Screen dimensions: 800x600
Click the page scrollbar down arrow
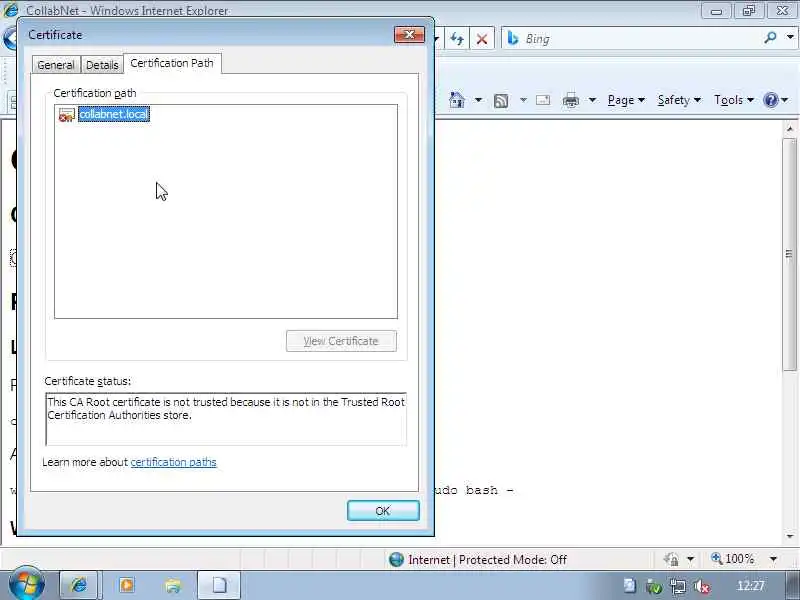[x=790, y=536]
